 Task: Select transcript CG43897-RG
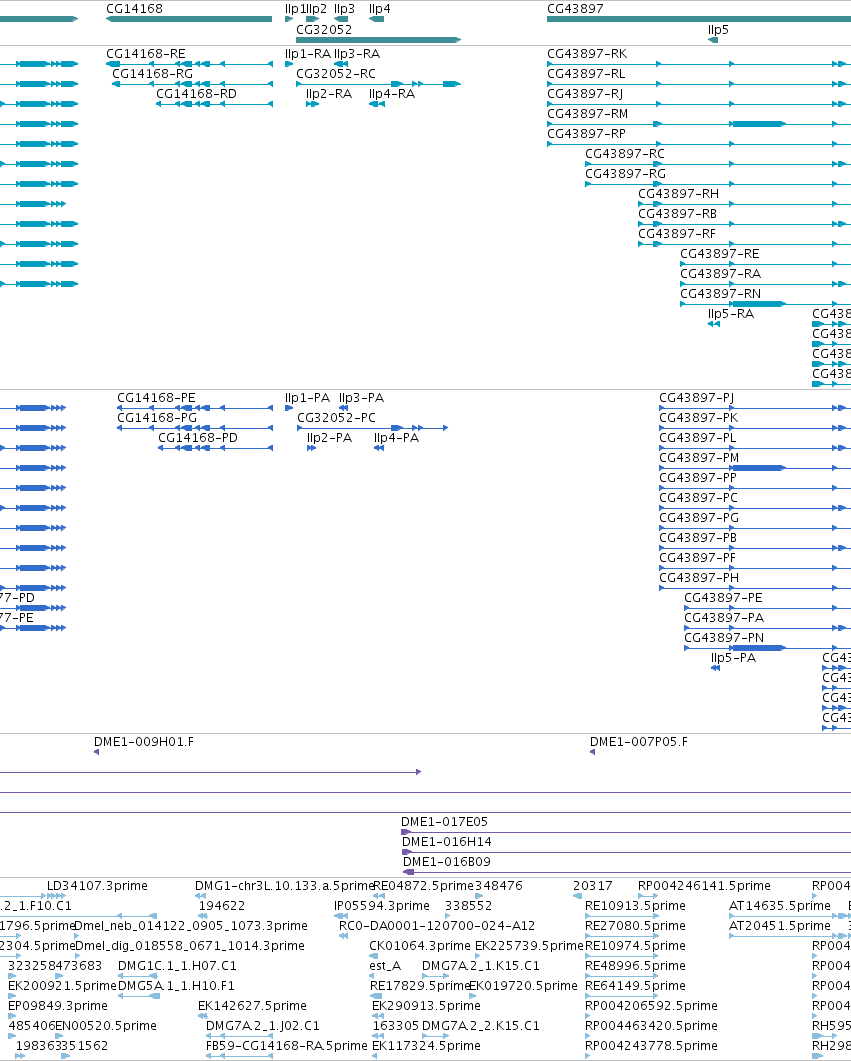pos(626,173)
